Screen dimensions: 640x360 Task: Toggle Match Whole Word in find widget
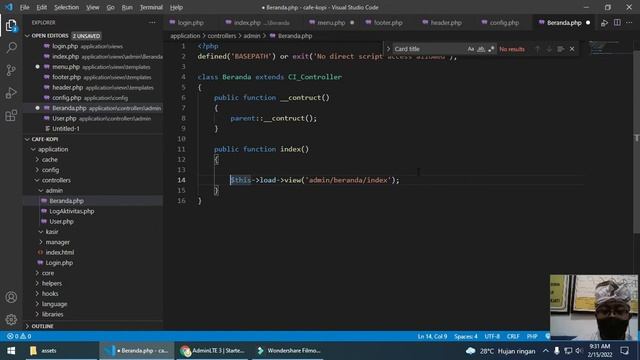tap(481, 49)
